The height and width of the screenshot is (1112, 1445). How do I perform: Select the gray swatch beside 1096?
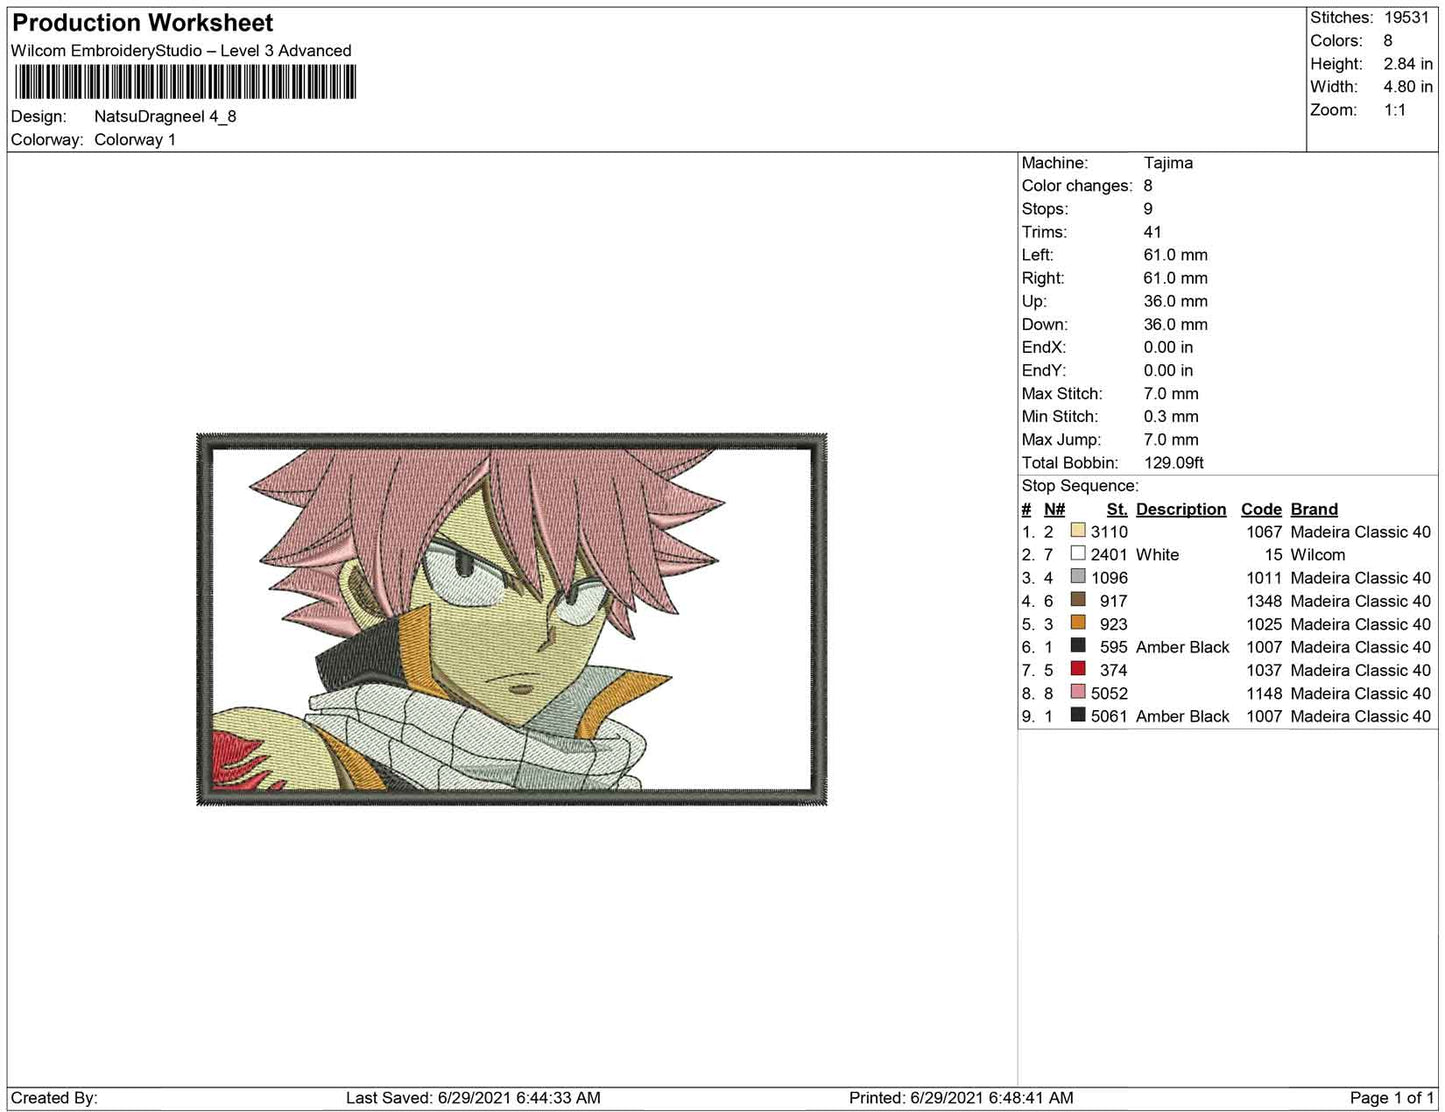pos(1078,576)
